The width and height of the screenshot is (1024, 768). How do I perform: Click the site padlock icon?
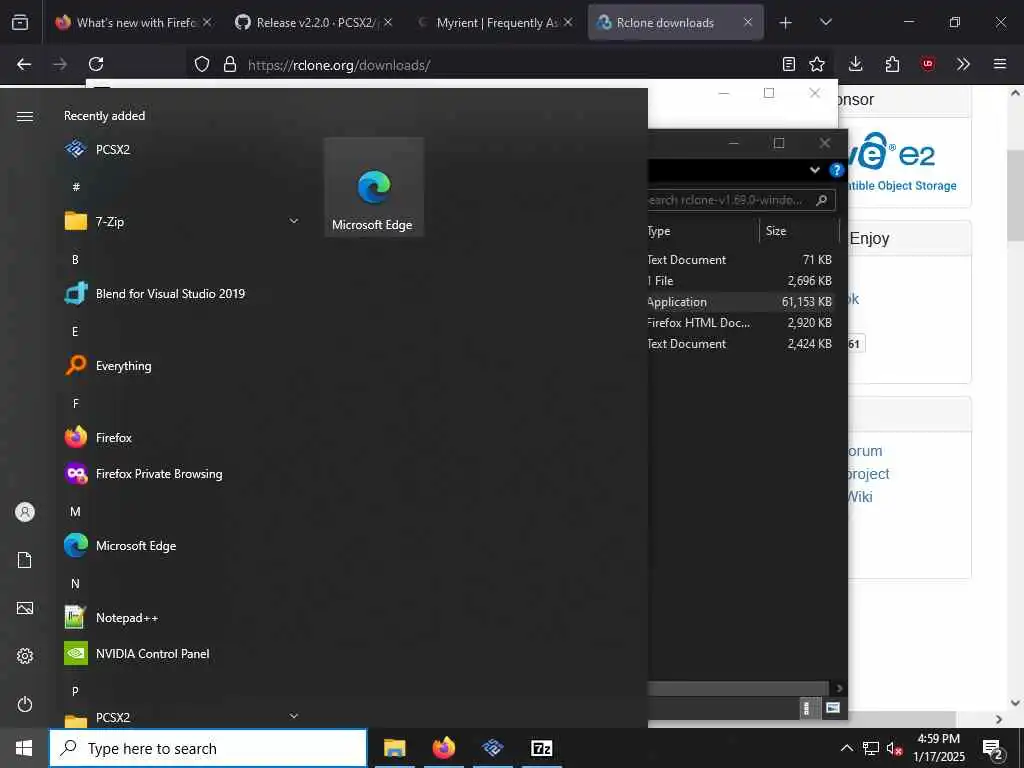tap(230, 64)
